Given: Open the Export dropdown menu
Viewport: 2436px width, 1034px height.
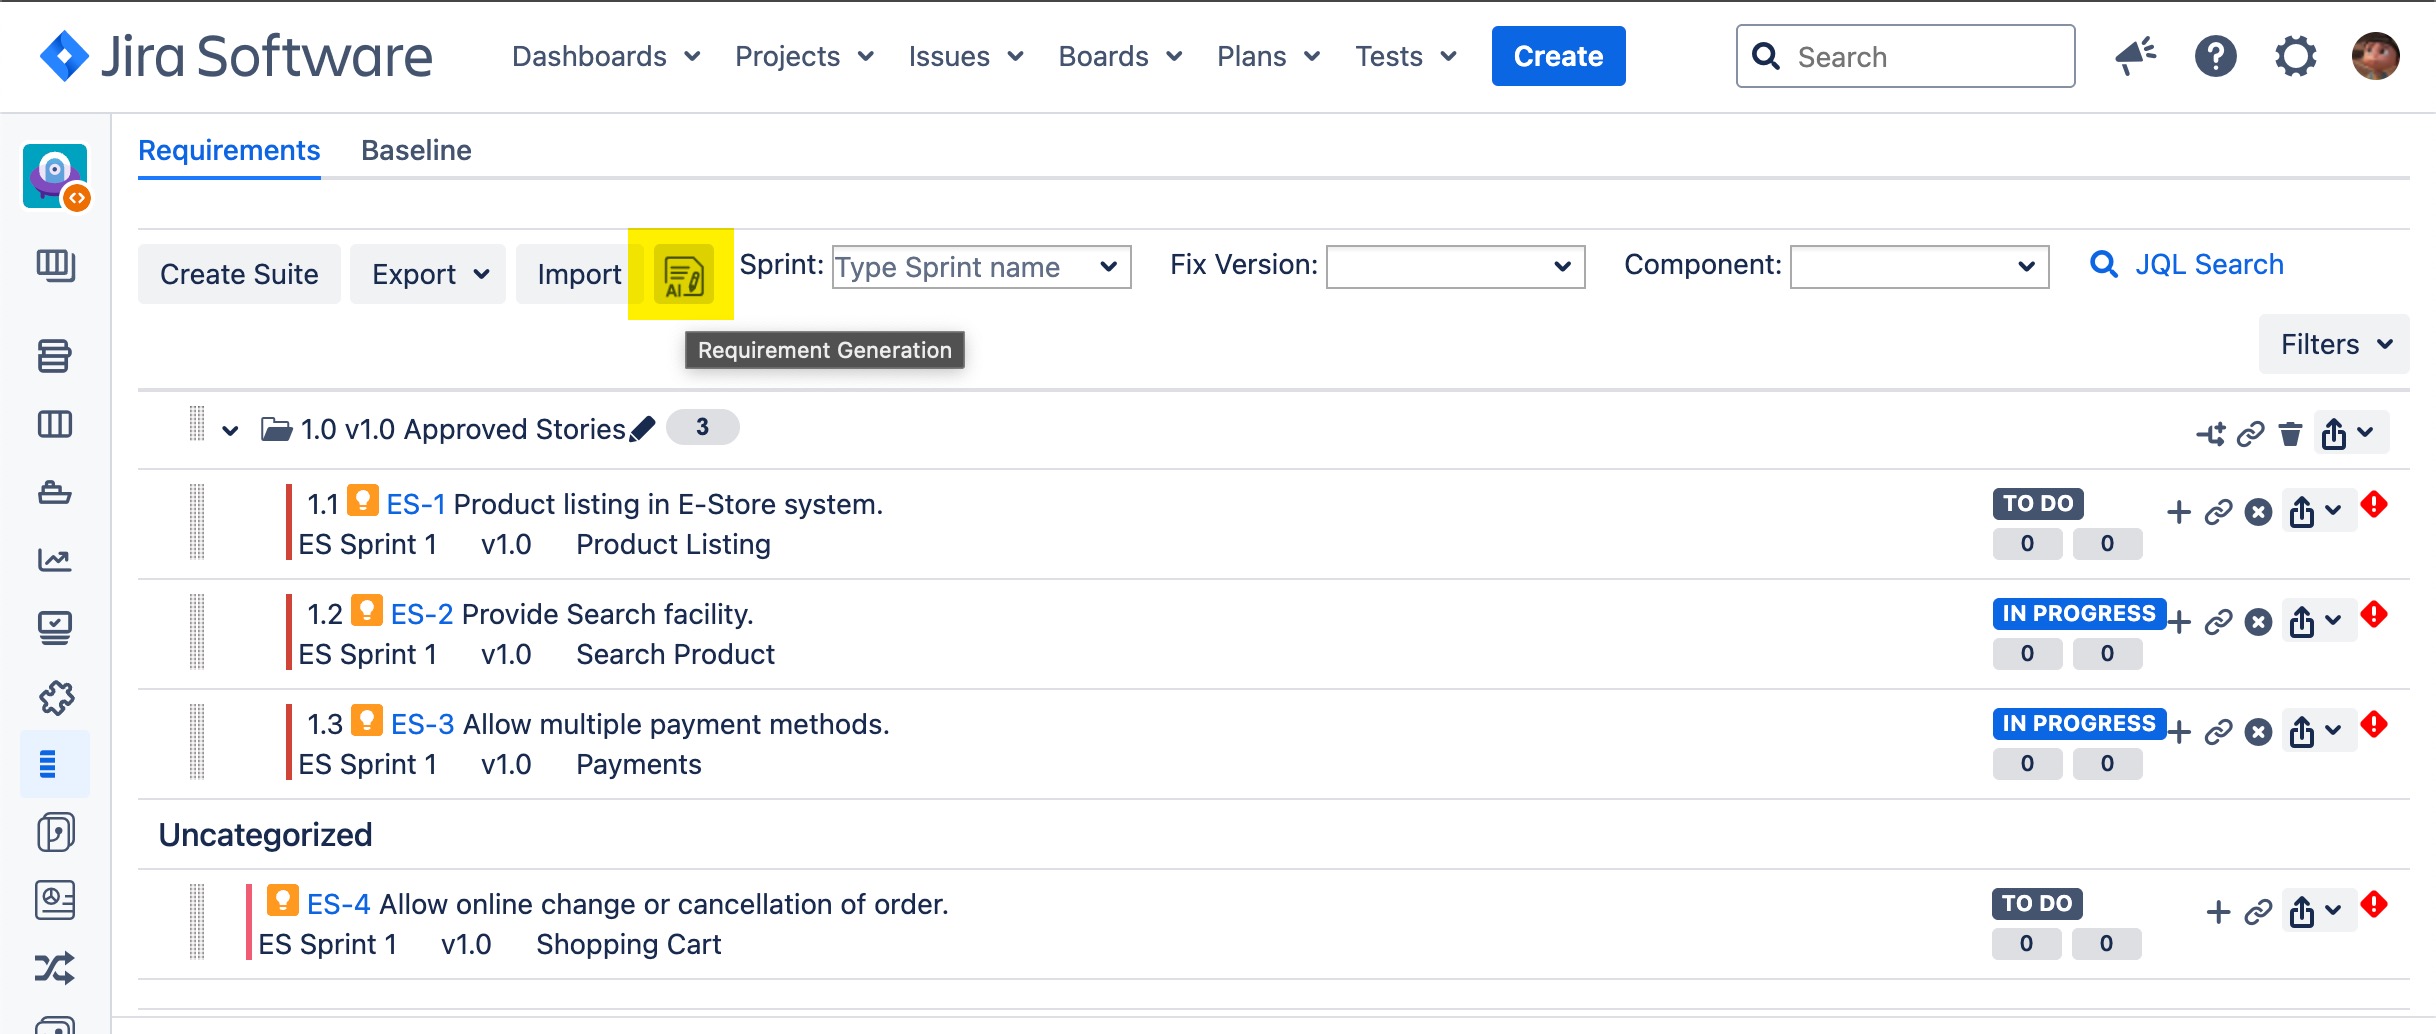Looking at the screenshot, I should (428, 274).
